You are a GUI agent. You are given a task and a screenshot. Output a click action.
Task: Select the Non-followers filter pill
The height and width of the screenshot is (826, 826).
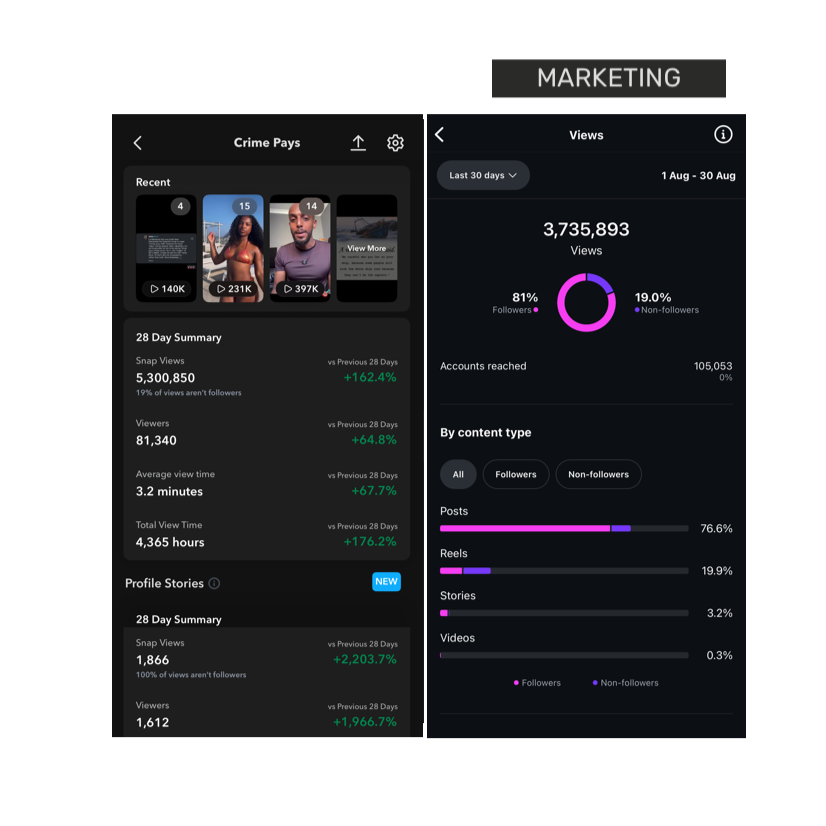598,474
